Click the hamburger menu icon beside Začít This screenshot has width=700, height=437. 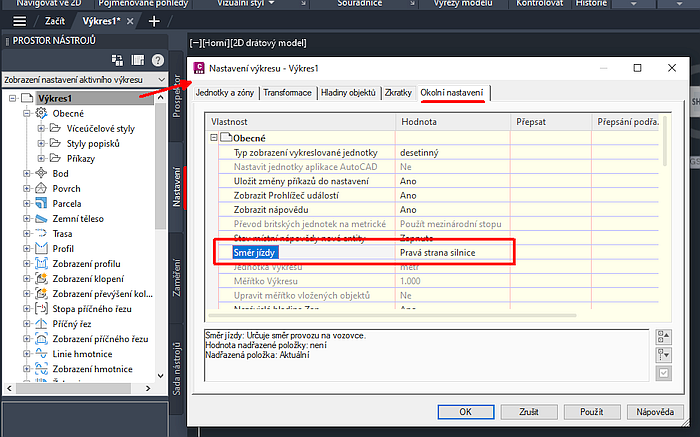pyautogui.click(x=19, y=20)
